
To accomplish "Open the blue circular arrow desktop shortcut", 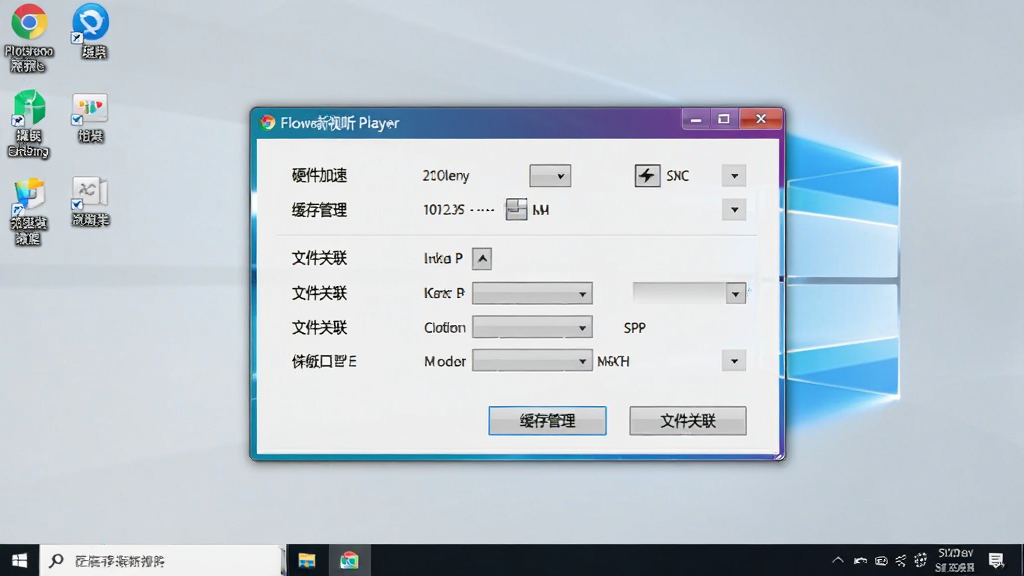I will click(x=90, y=22).
